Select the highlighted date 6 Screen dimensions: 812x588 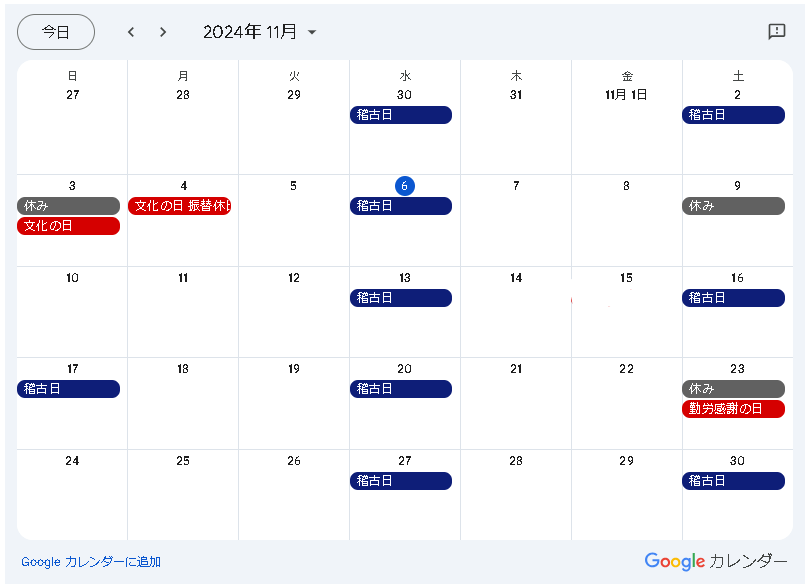(404, 186)
